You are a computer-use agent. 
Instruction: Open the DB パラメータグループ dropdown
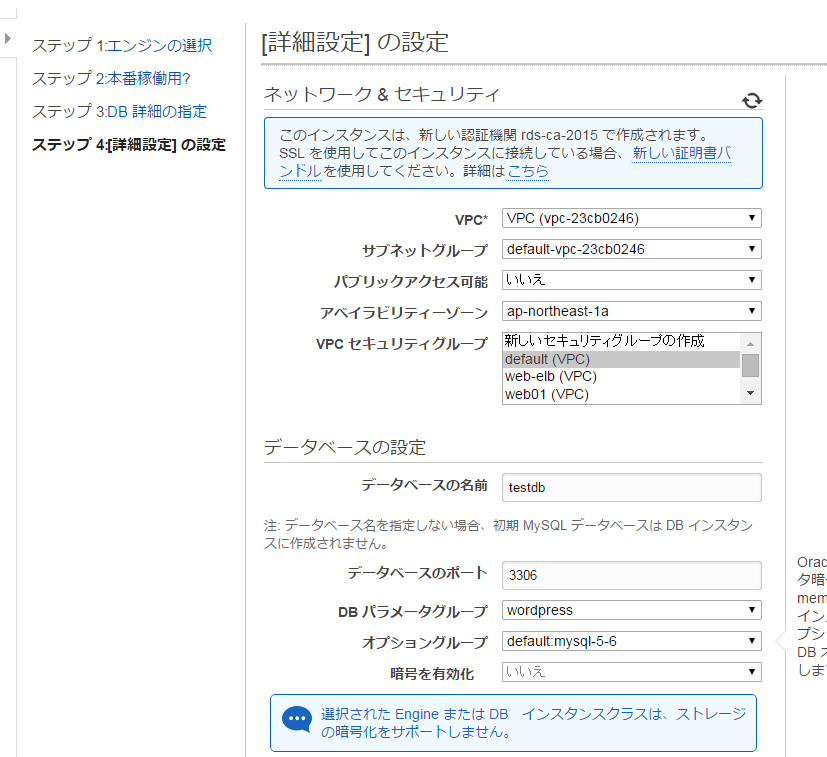631,610
